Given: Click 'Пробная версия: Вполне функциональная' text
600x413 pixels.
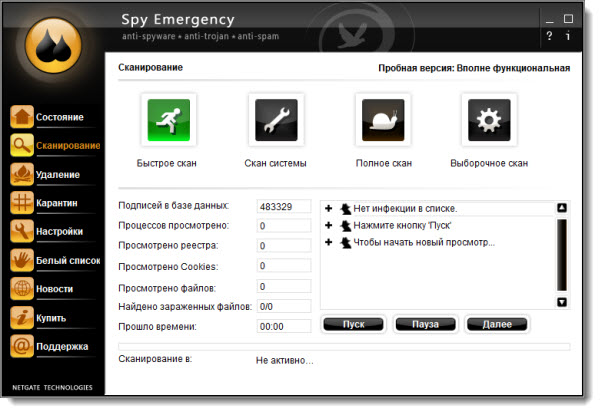Looking at the screenshot, I should [x=474, y=68].
